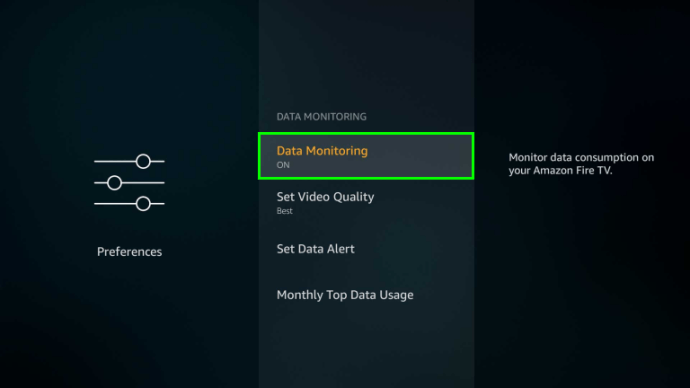Screen dimensions: 690x388
Task: Open Set Video Quality option
Action: pos(366,202)
